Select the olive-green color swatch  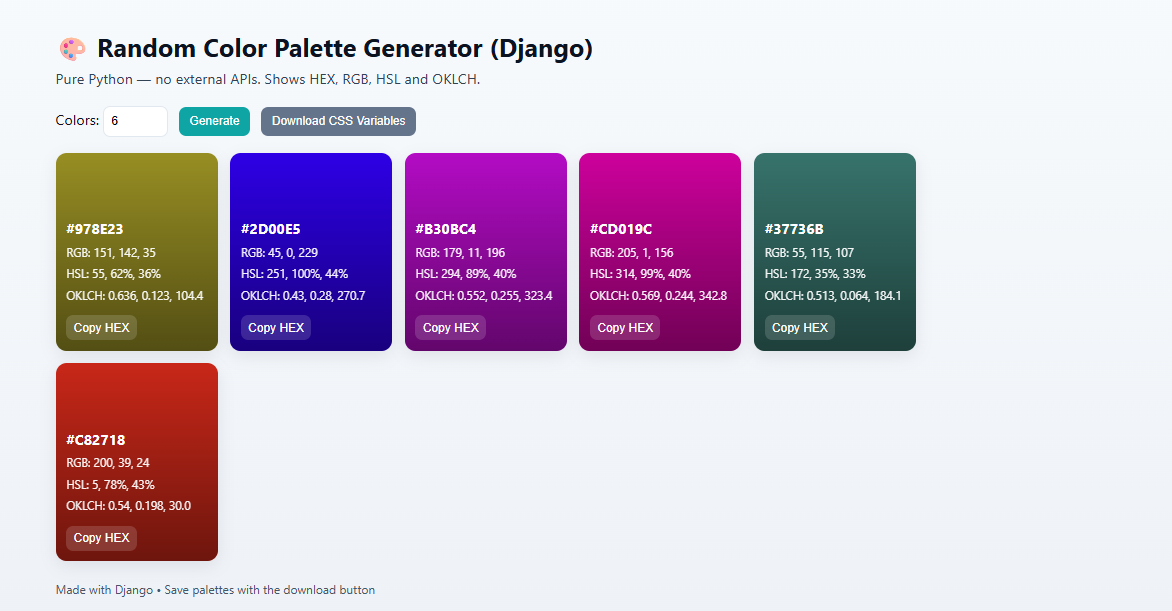[137, 185]
